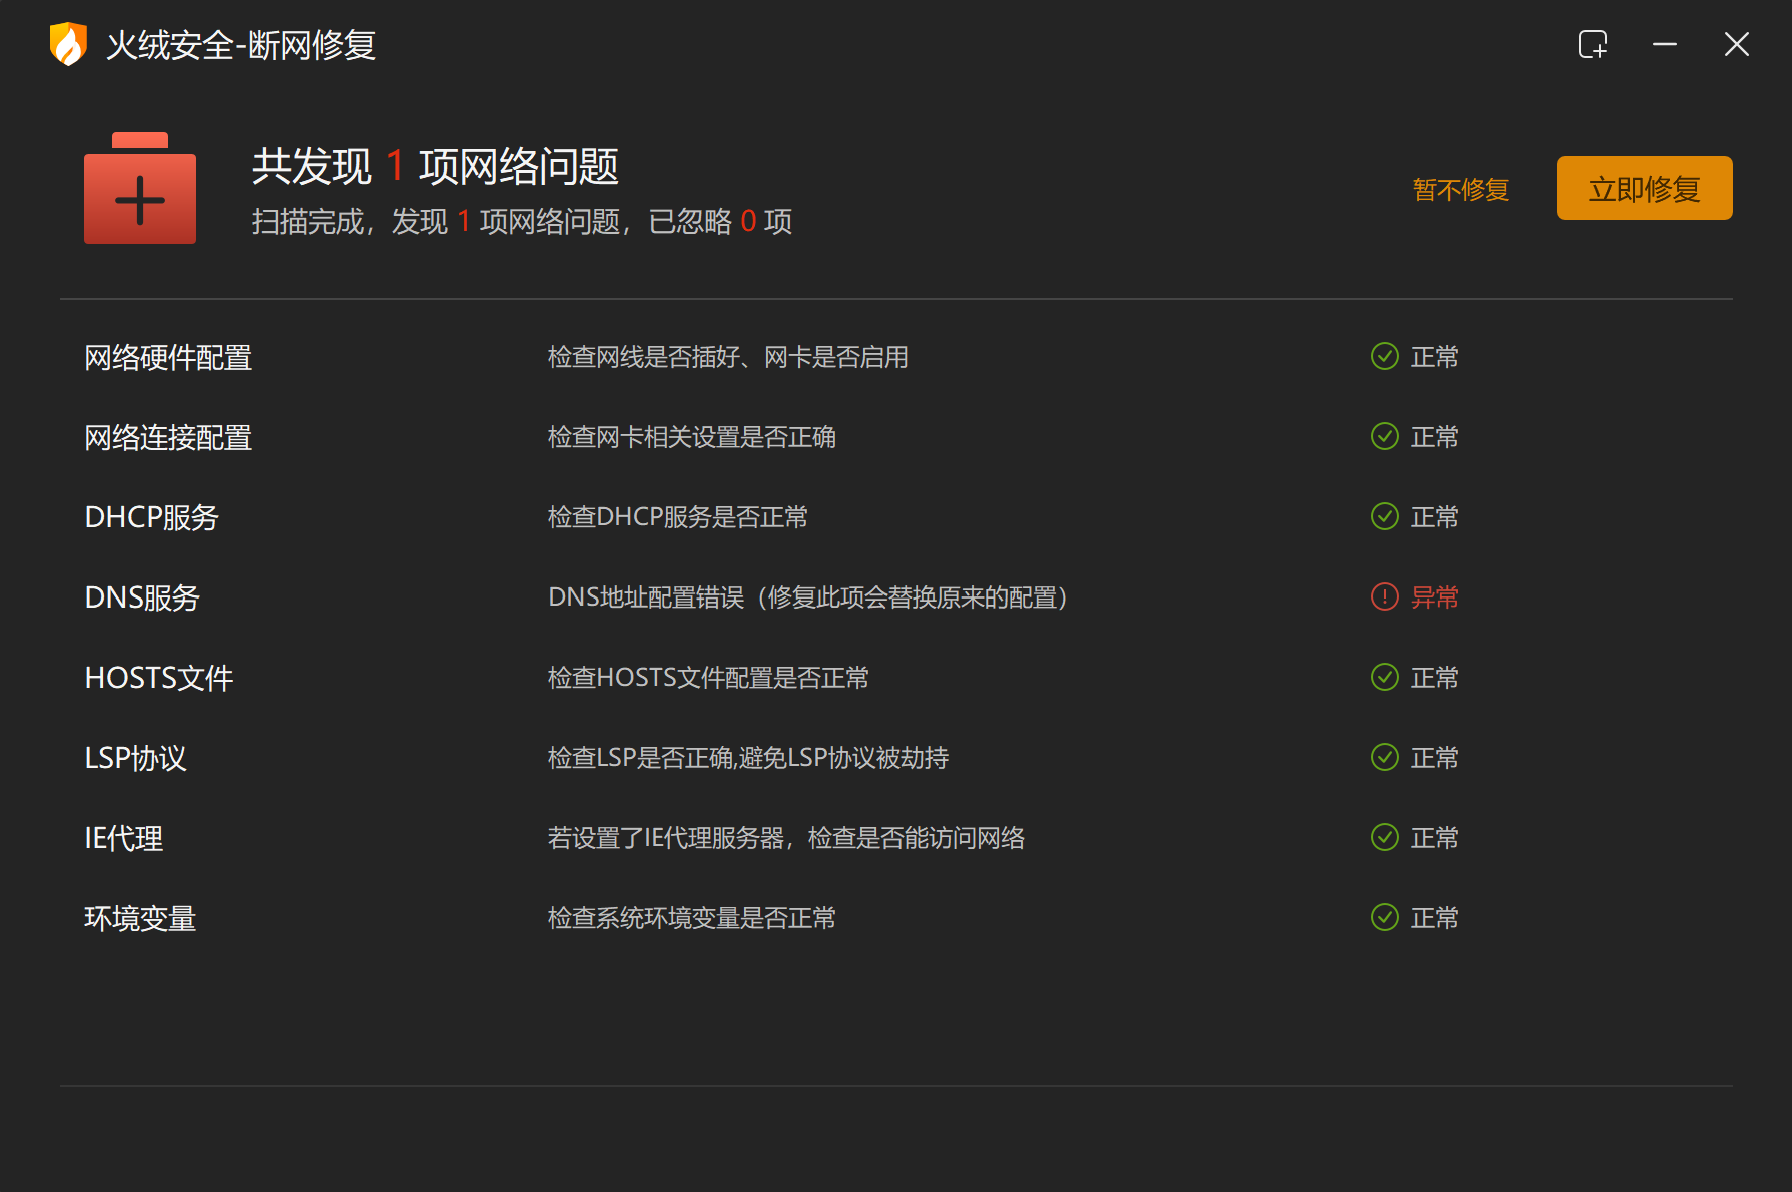Select the 网络硬件配置 row label

168,357
